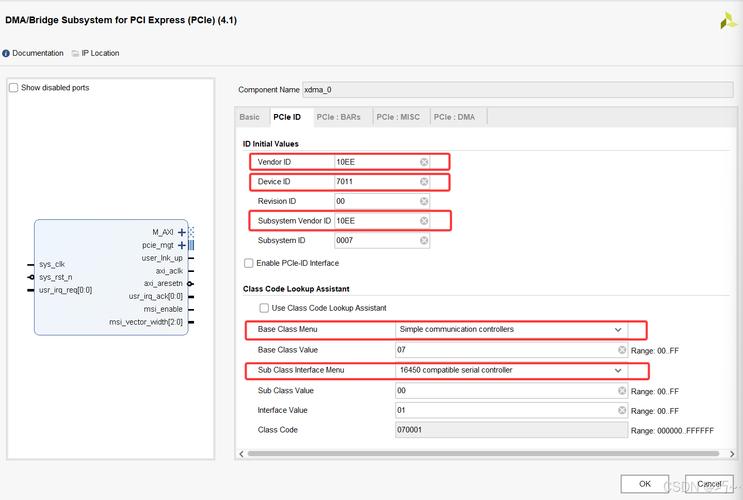Click the Cancel button
The height and width of the screenshot is (500, 743).
709,484
